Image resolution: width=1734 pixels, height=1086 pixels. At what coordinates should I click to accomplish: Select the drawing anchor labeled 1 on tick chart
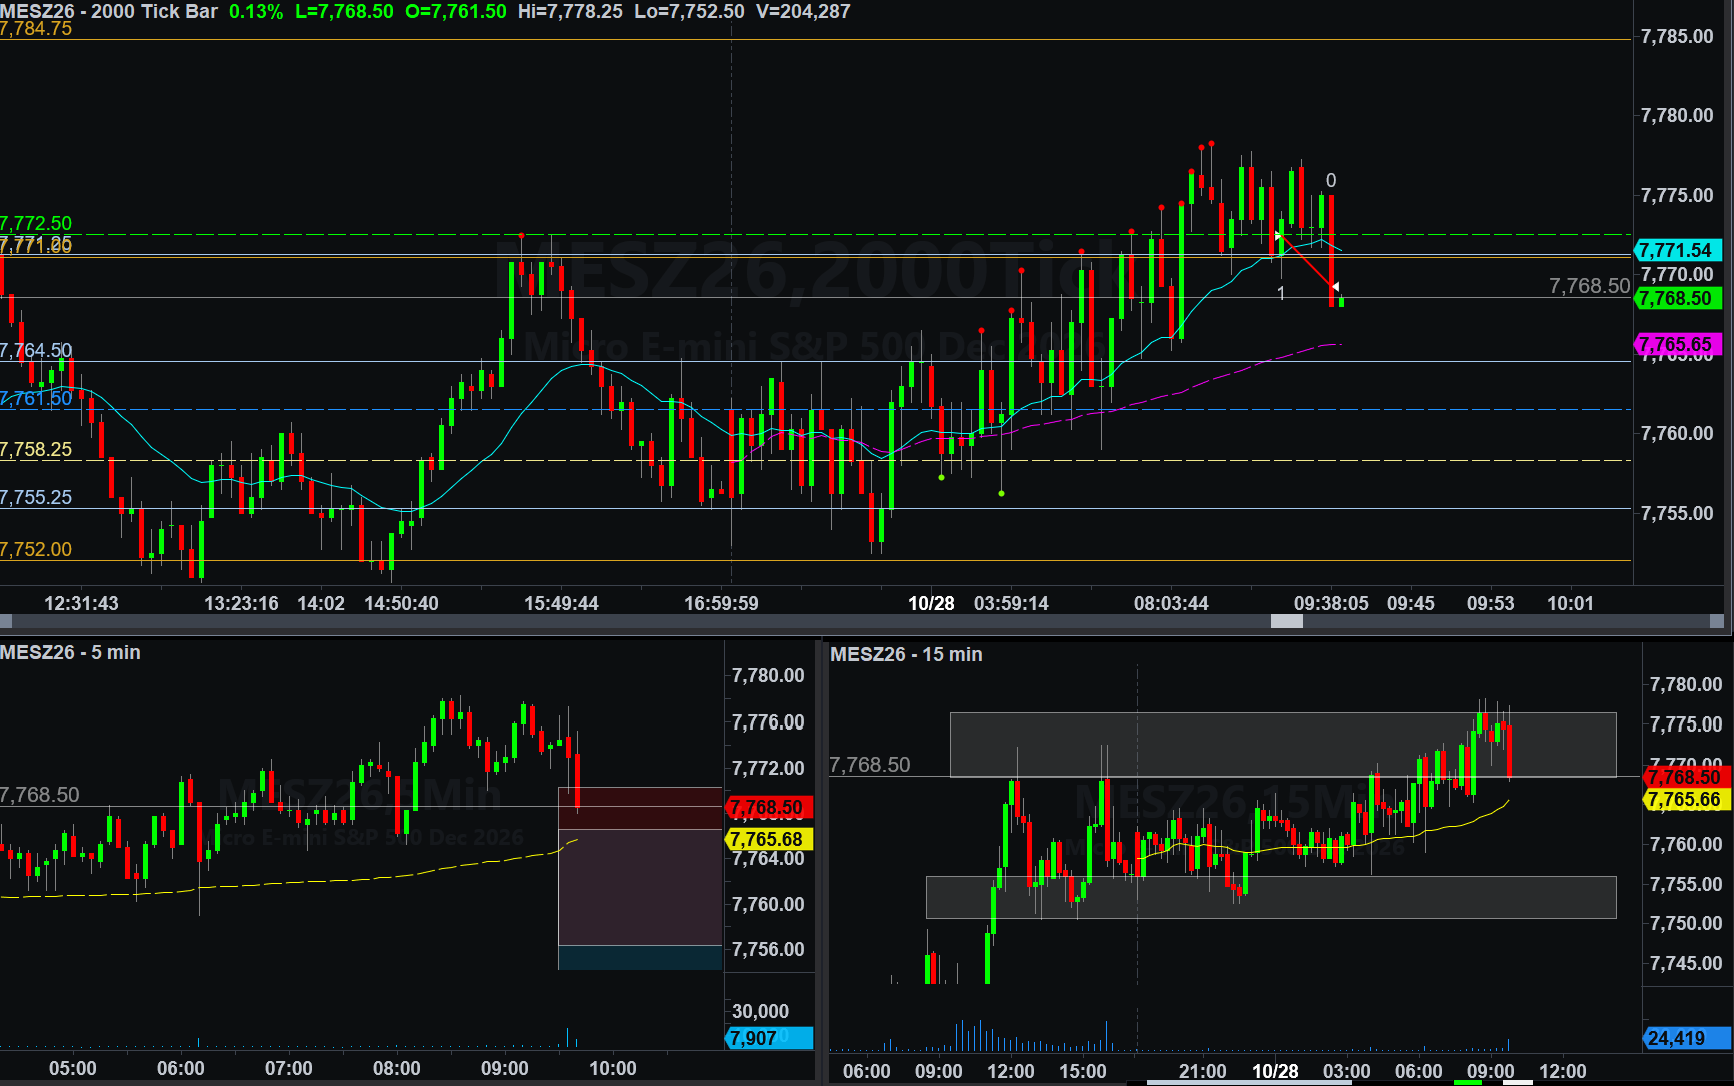coord(1281,293)
